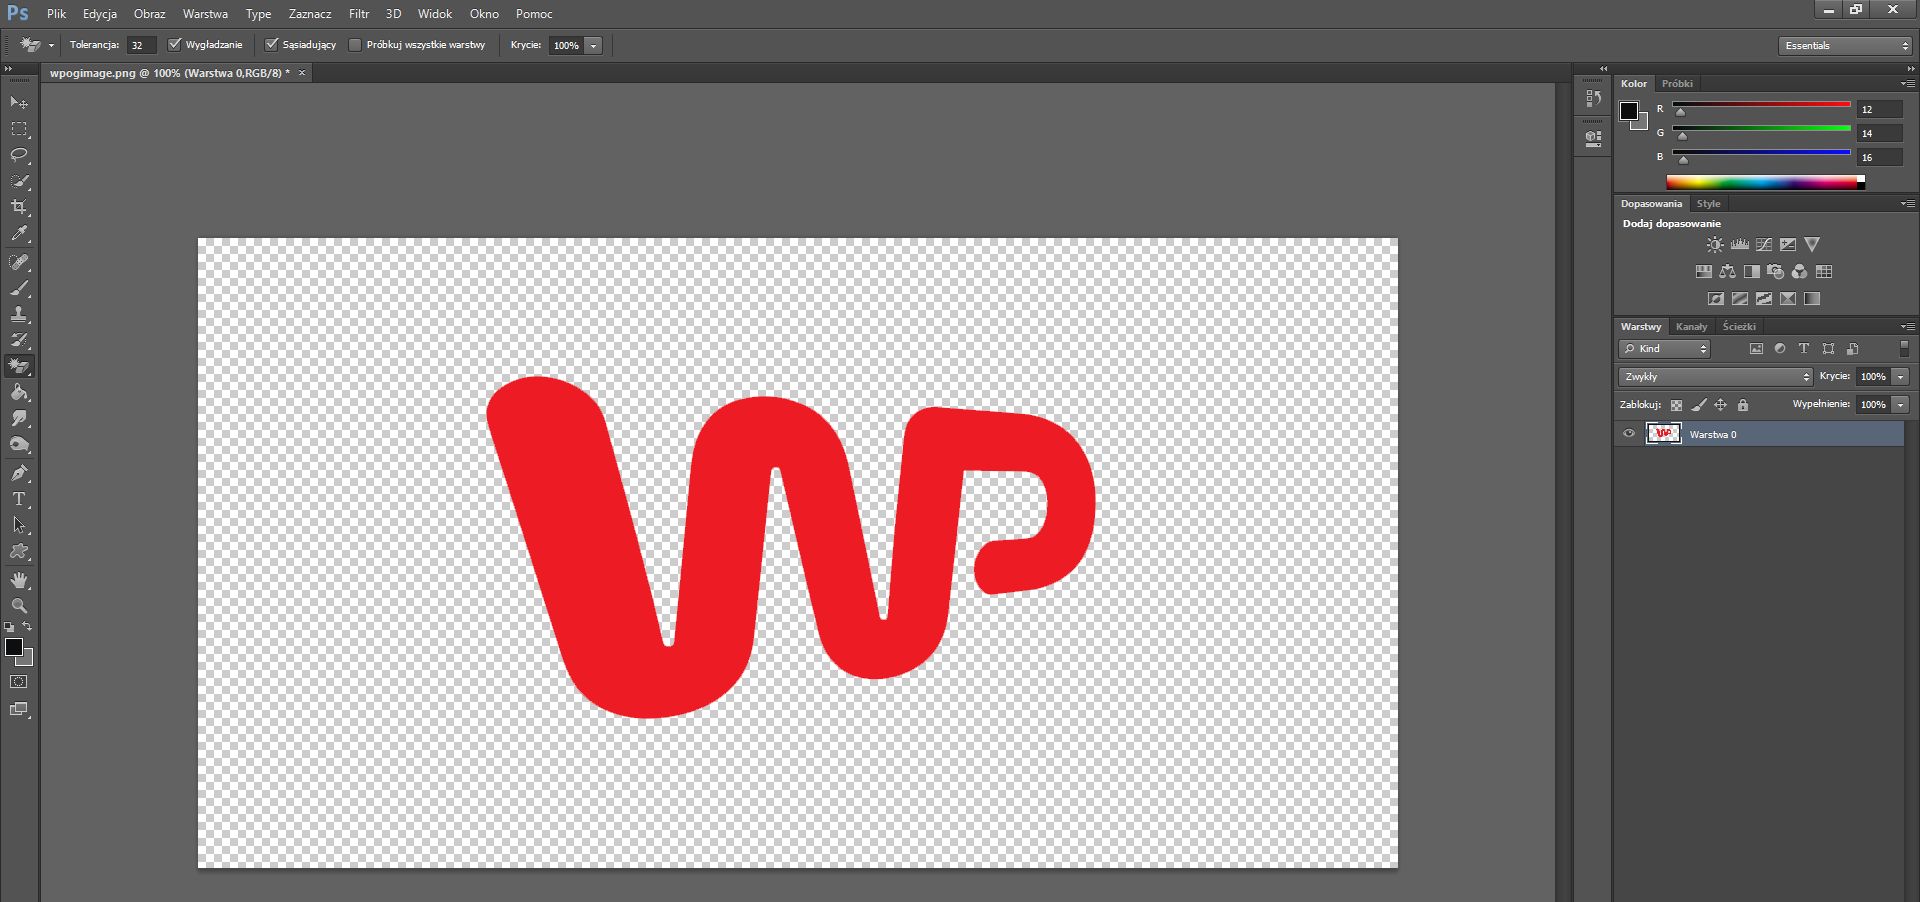
Task: Lock all layer attributes
Action: pyautogui.click(x=1743, y=405)
